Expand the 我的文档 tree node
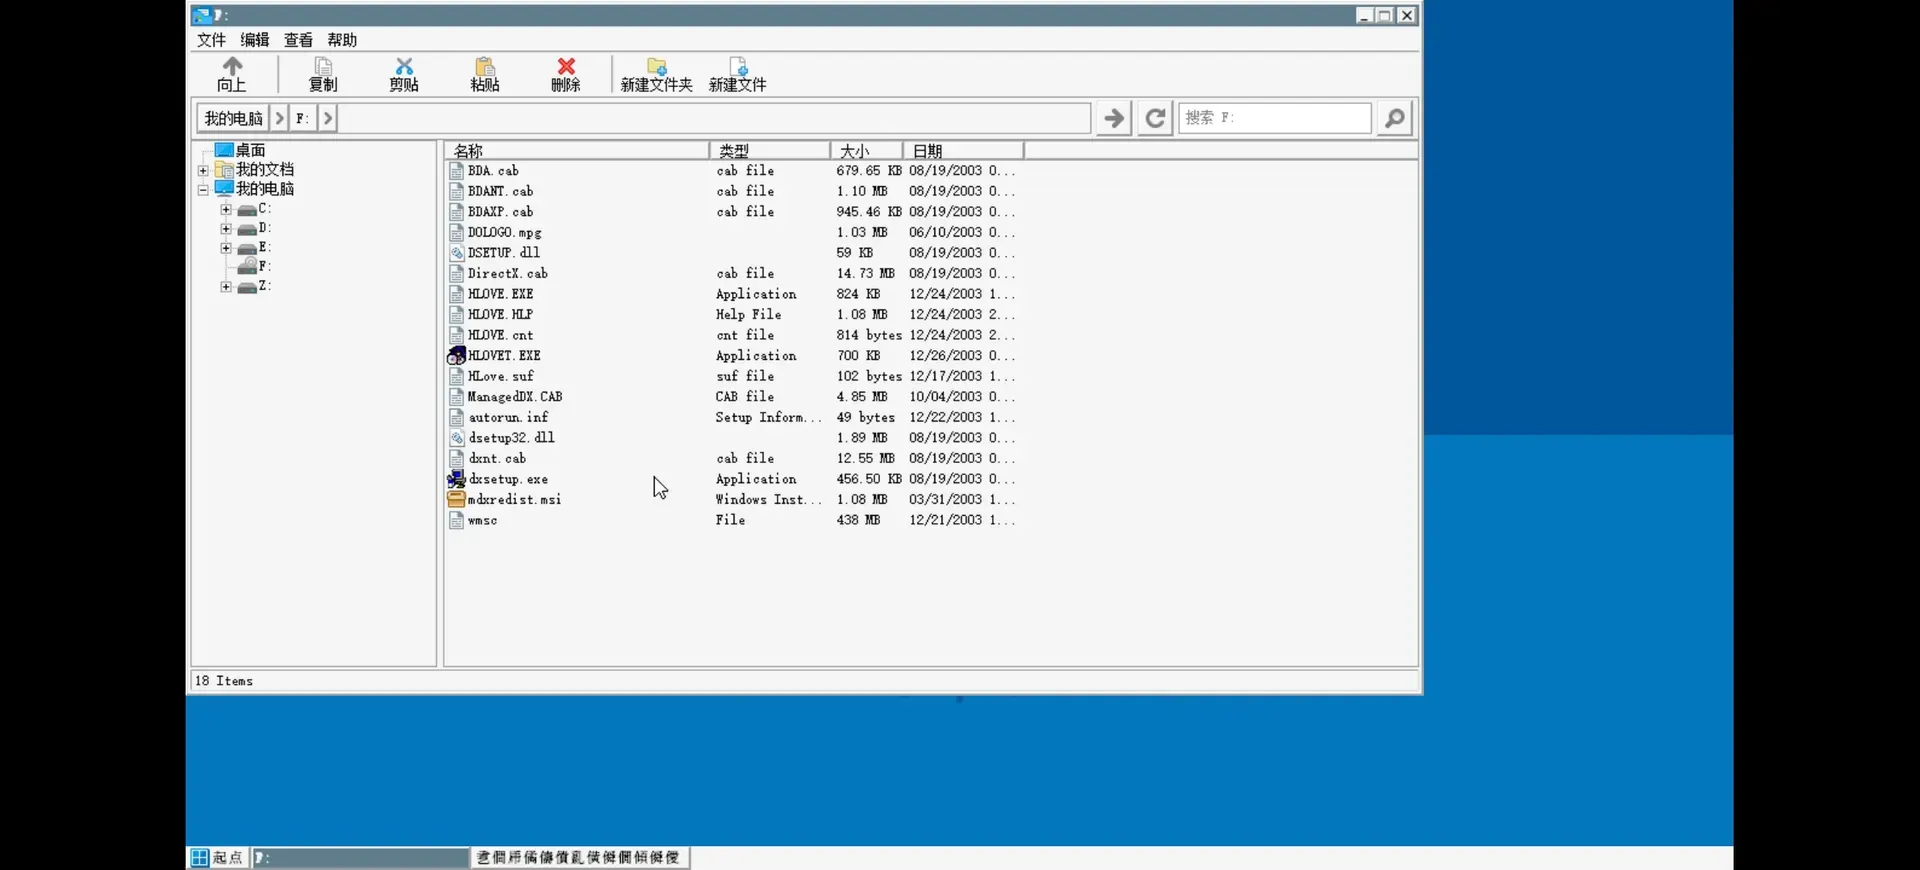 tap(203, 171)
